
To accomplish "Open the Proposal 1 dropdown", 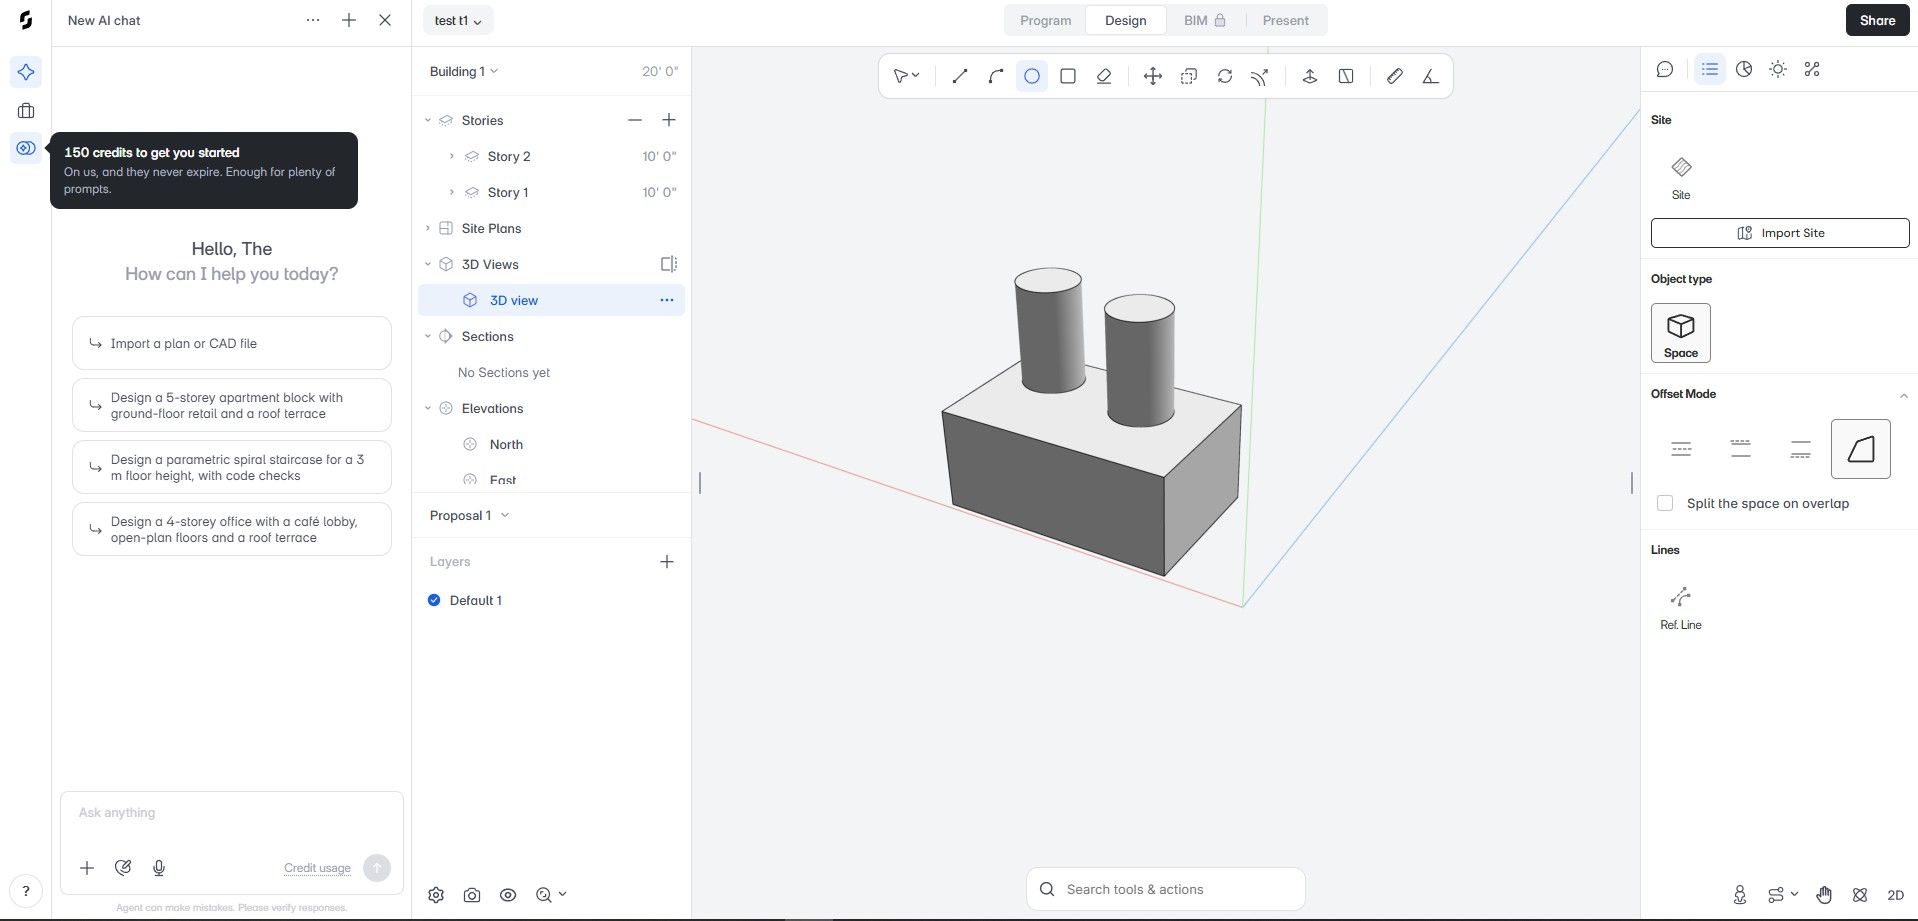I will pos(469,515).
